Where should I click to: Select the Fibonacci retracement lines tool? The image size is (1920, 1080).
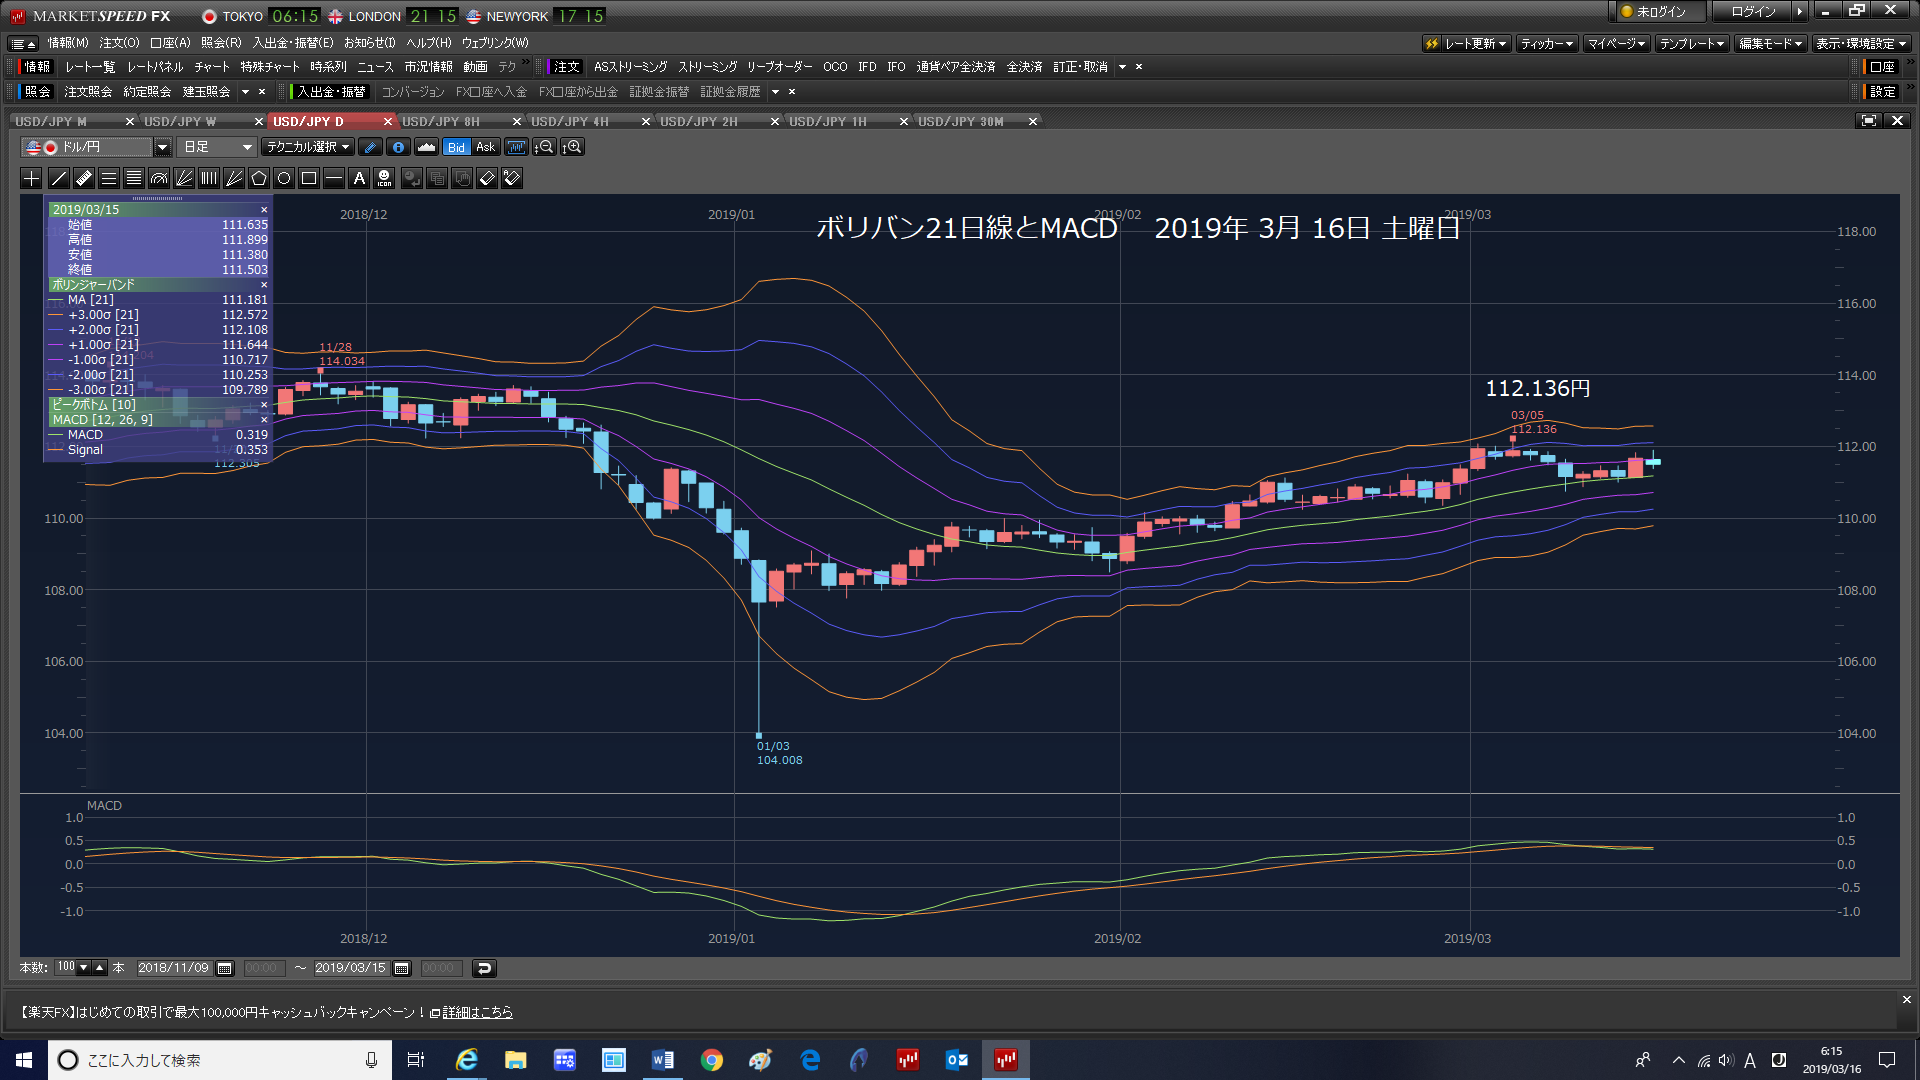(134, 178)
